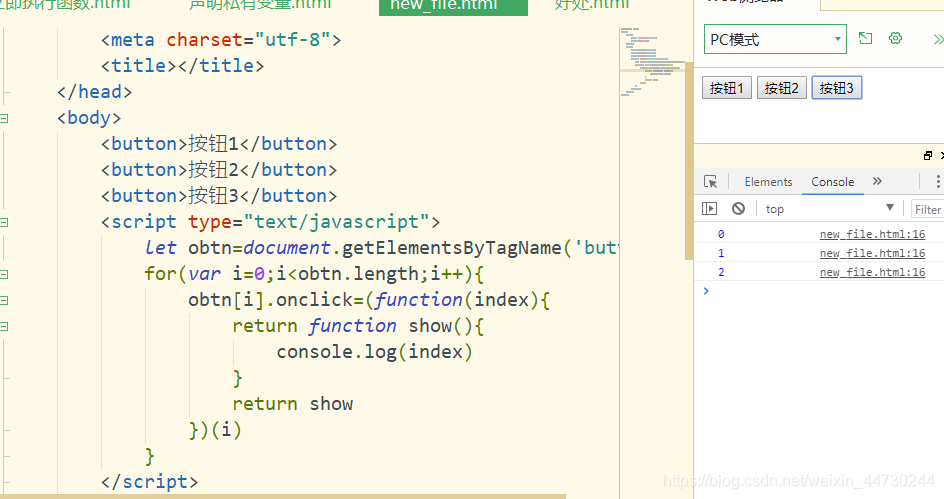
Task: Switch to the Elements devtools tab
Action: coord(768,182)
